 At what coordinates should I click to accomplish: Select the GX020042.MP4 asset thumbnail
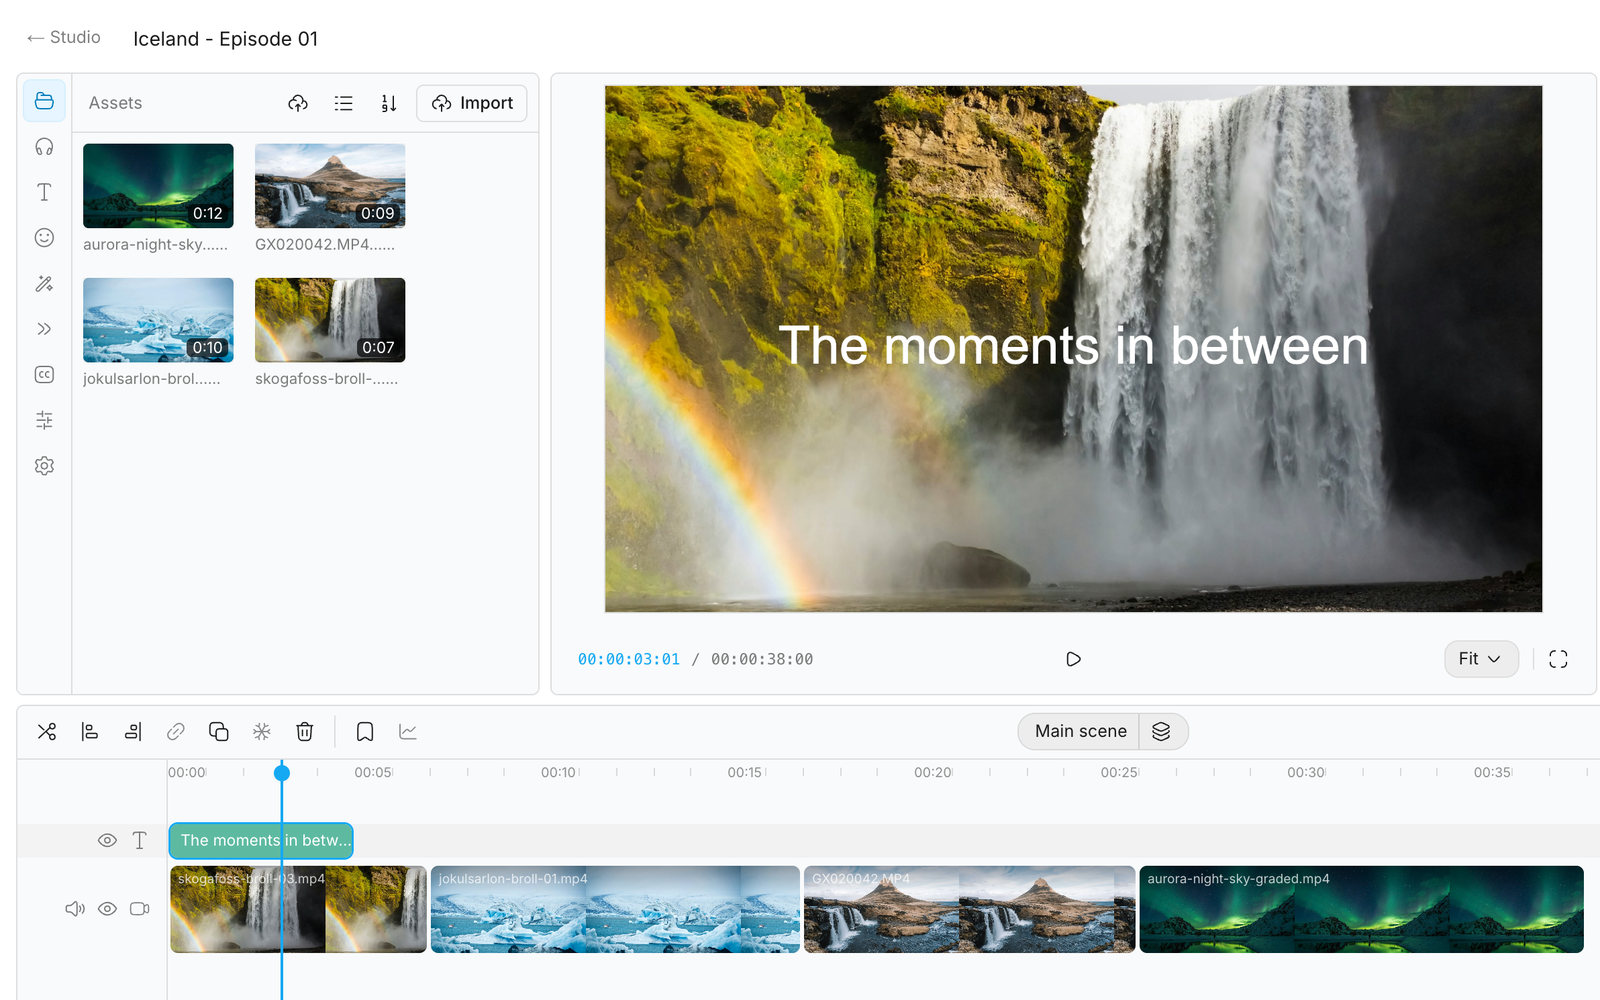[330, 186]
